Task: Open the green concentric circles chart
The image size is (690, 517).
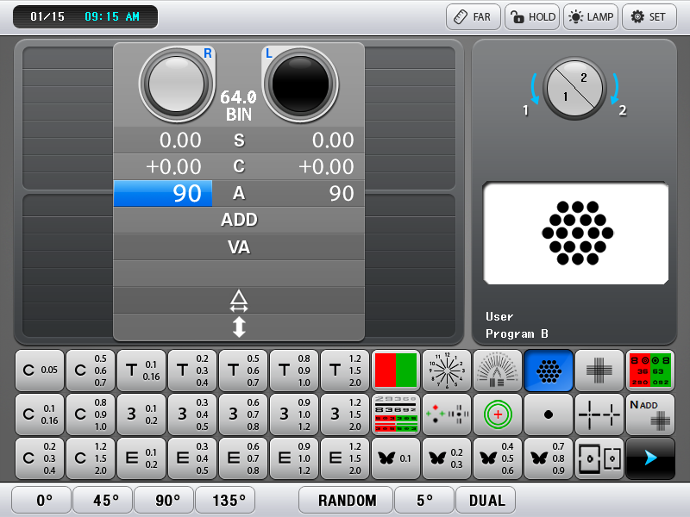Action: pyautogui.click(x=497, y=414)
